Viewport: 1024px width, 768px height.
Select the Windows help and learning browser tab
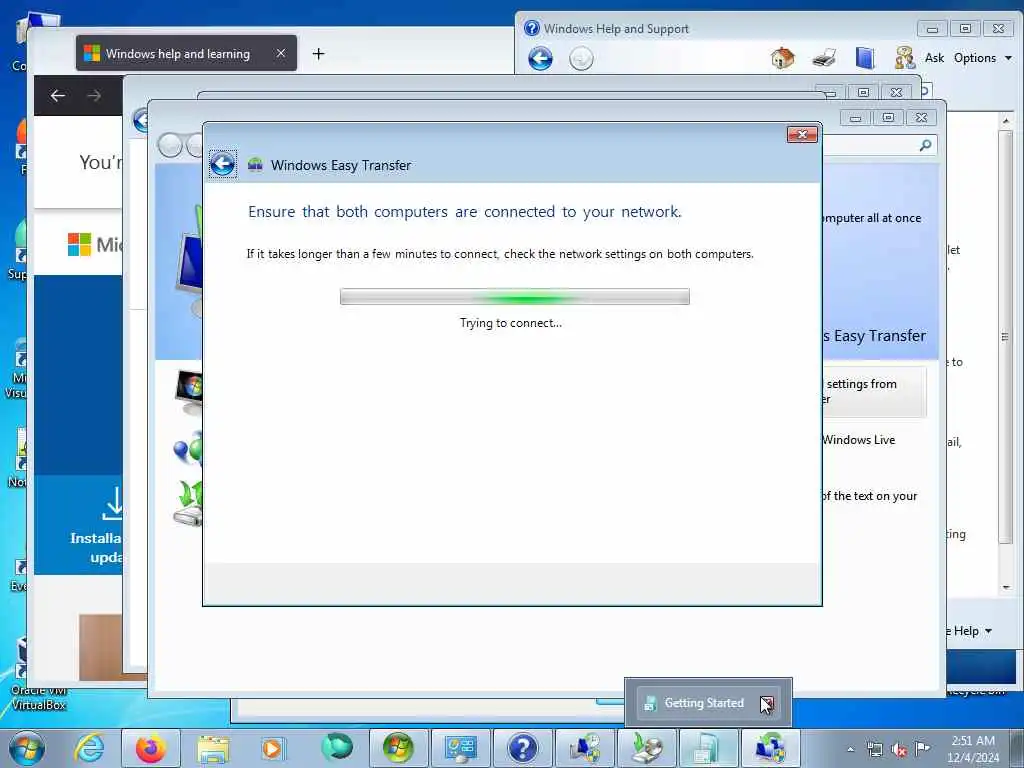pyautogui.click(x=186, y=54)
